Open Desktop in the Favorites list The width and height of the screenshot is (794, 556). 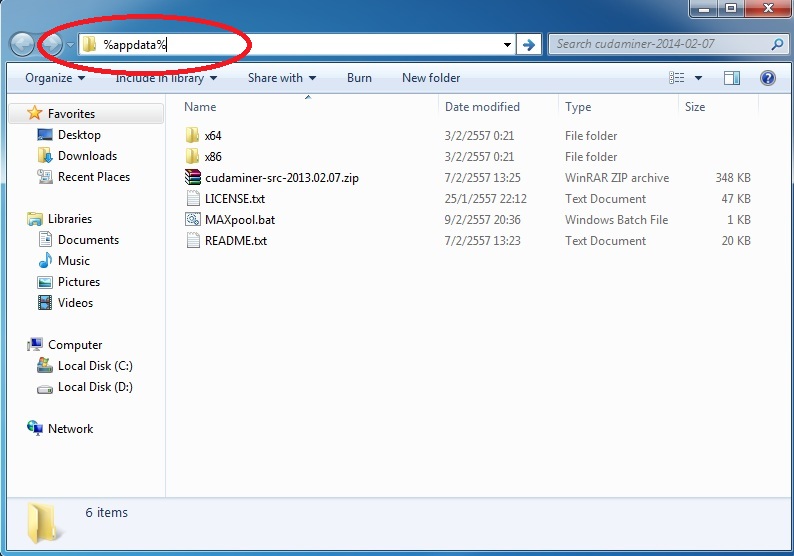tap(79, 135)
